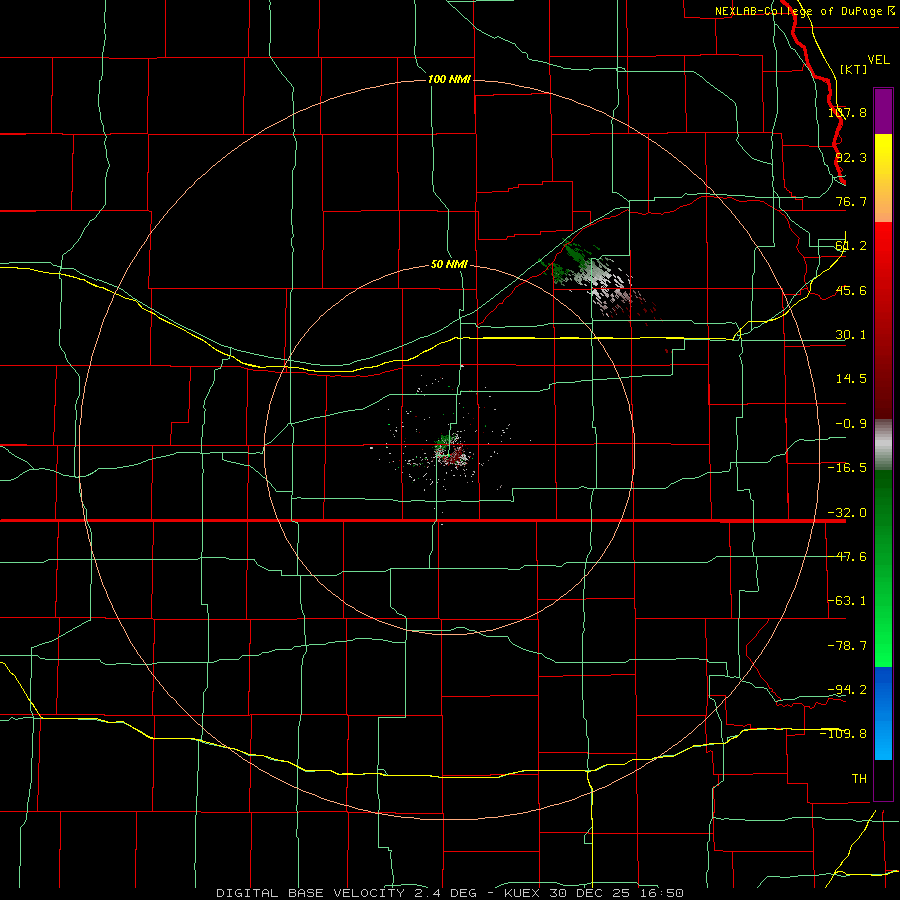Click the -32.0 velocity scale value

point(847,513)
